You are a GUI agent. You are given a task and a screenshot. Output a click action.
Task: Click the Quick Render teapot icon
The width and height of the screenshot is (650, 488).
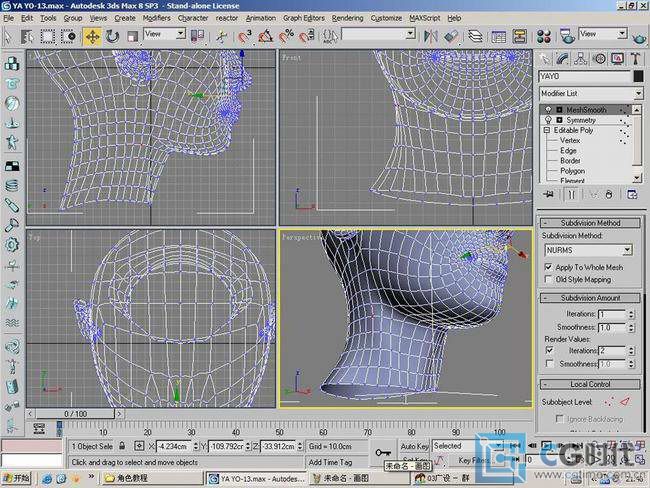click(640, 38)
